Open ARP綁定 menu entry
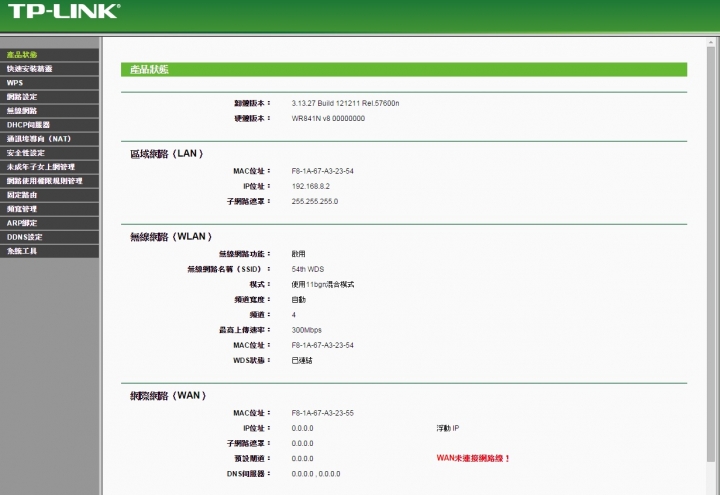Viewport: 720px width, 495px height. pyautogui.click(x=49, y=223)
